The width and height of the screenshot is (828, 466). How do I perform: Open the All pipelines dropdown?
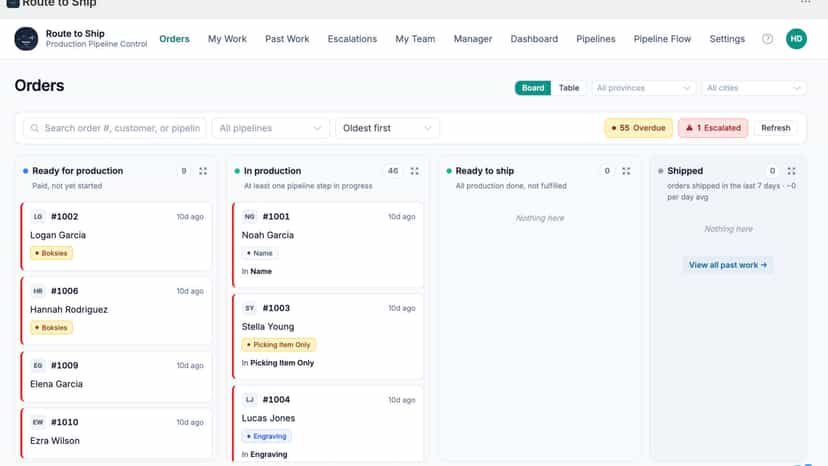pyautogui.click(x=270, y=128)
